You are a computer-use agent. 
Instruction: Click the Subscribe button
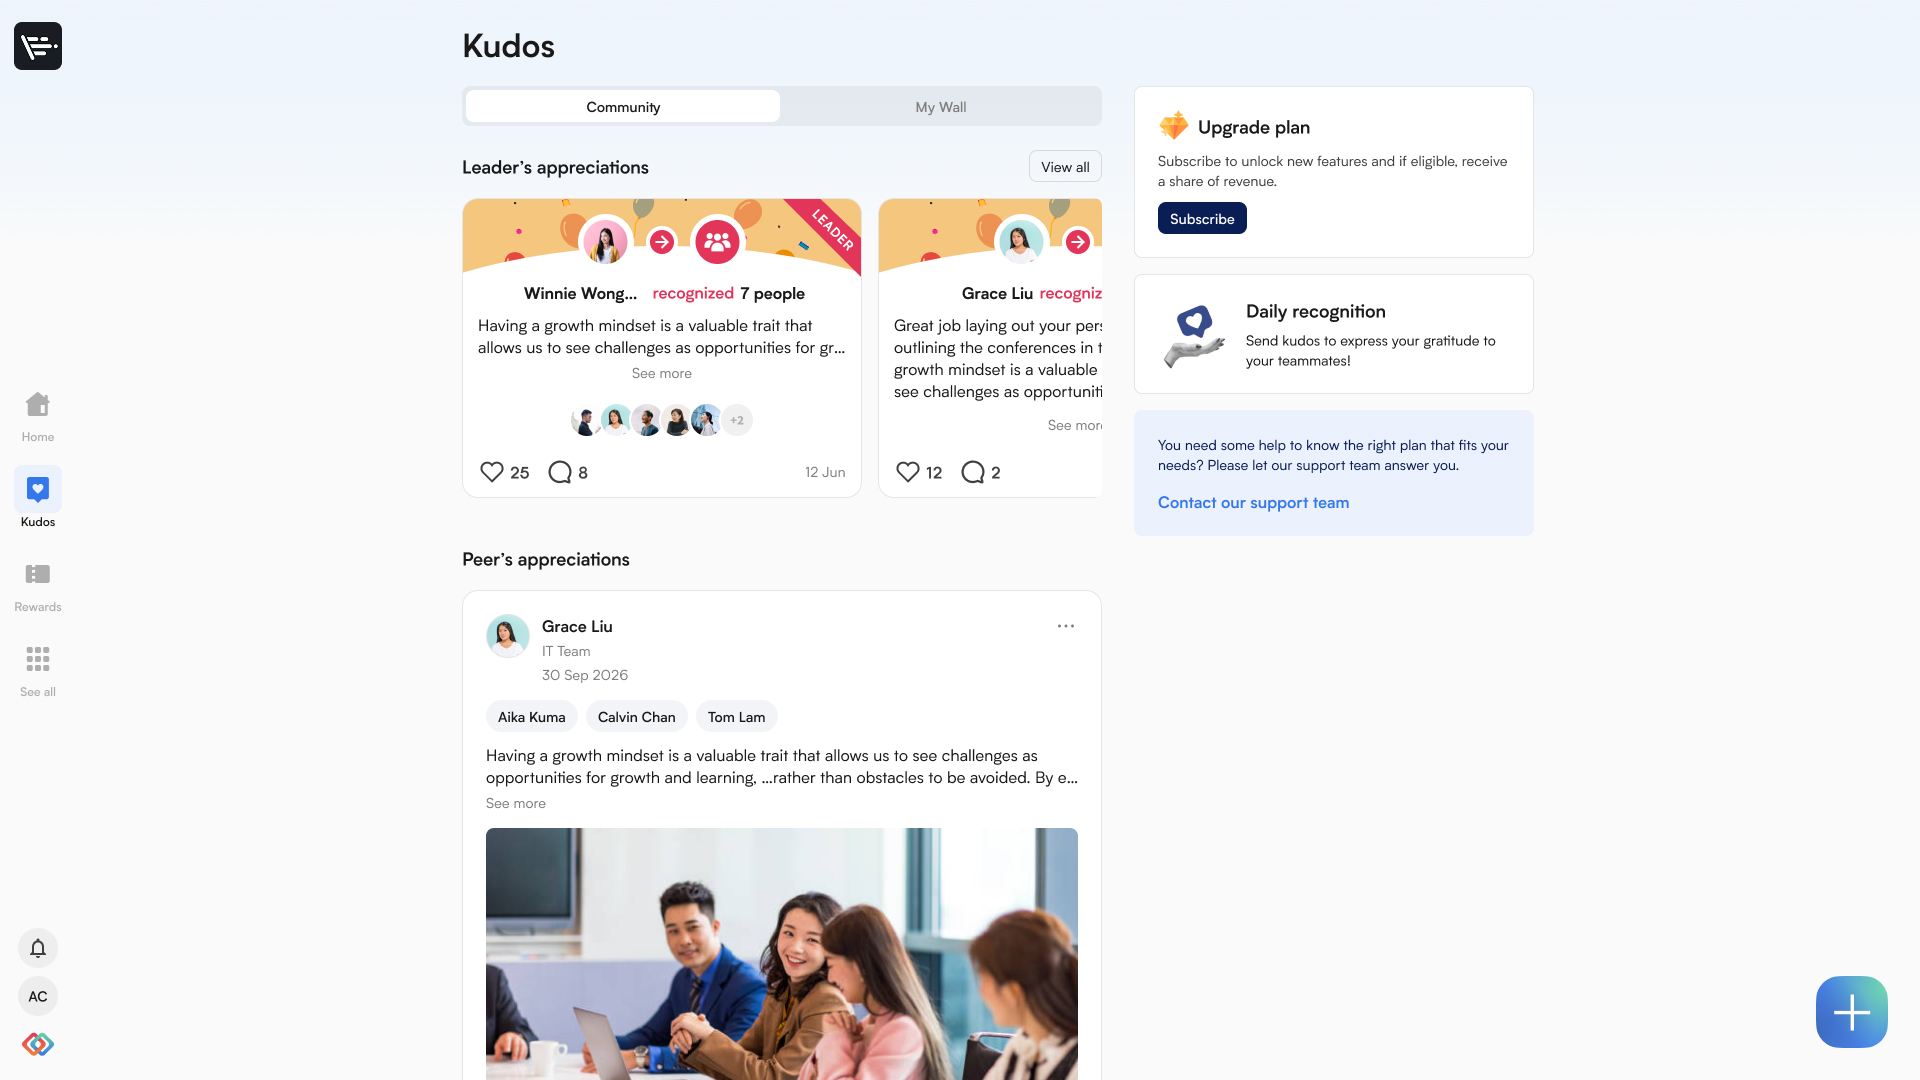point(1202,218)
